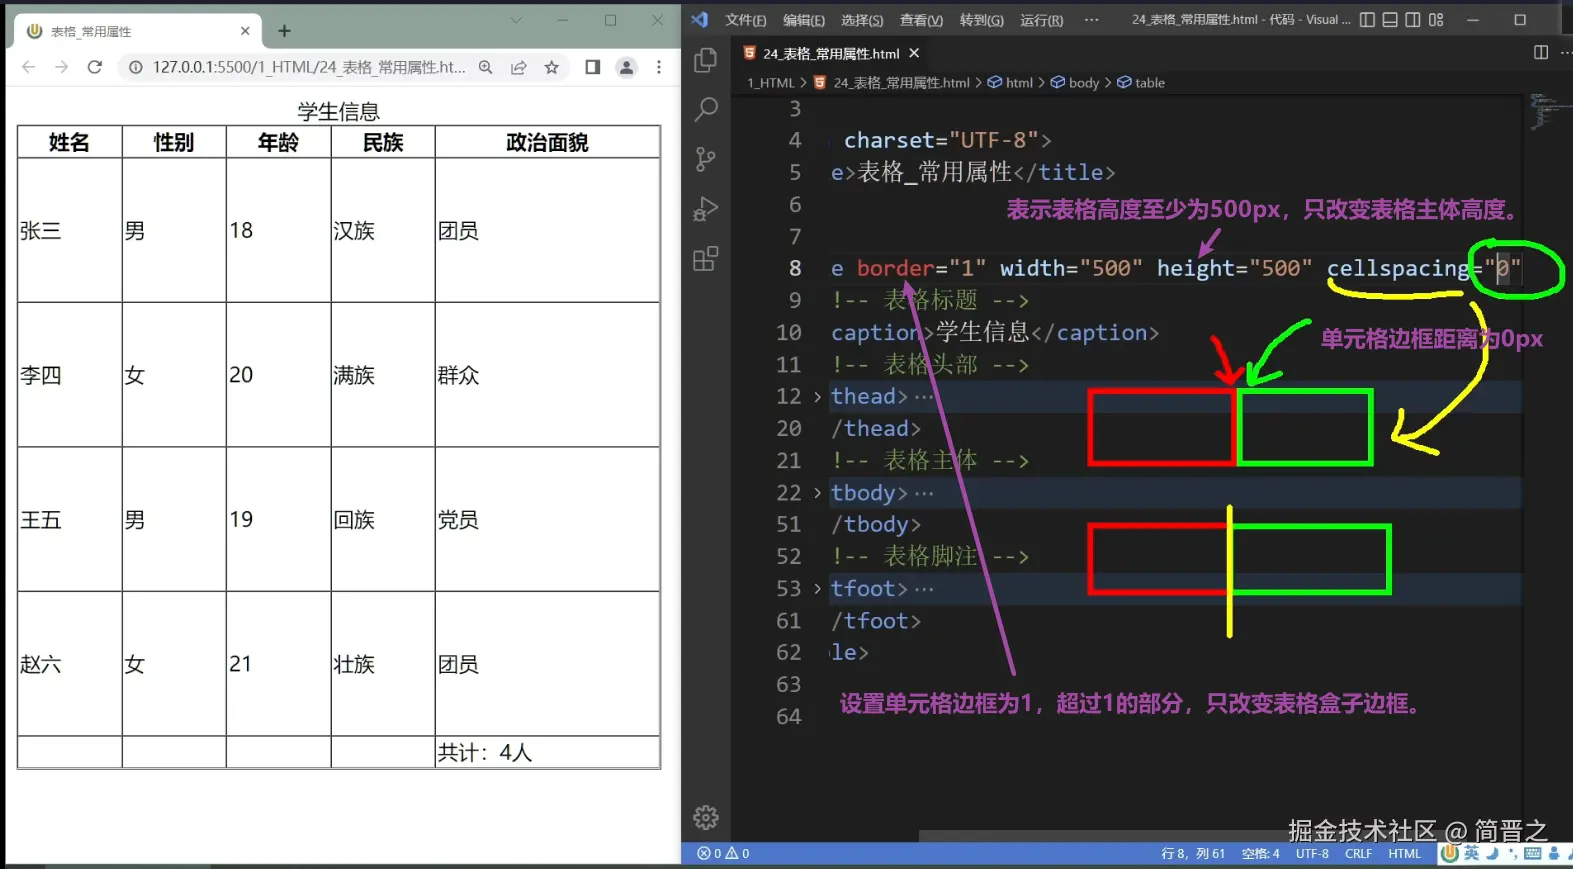
Task: Click the errors and warnings status item
Action: tap(723, 854)
